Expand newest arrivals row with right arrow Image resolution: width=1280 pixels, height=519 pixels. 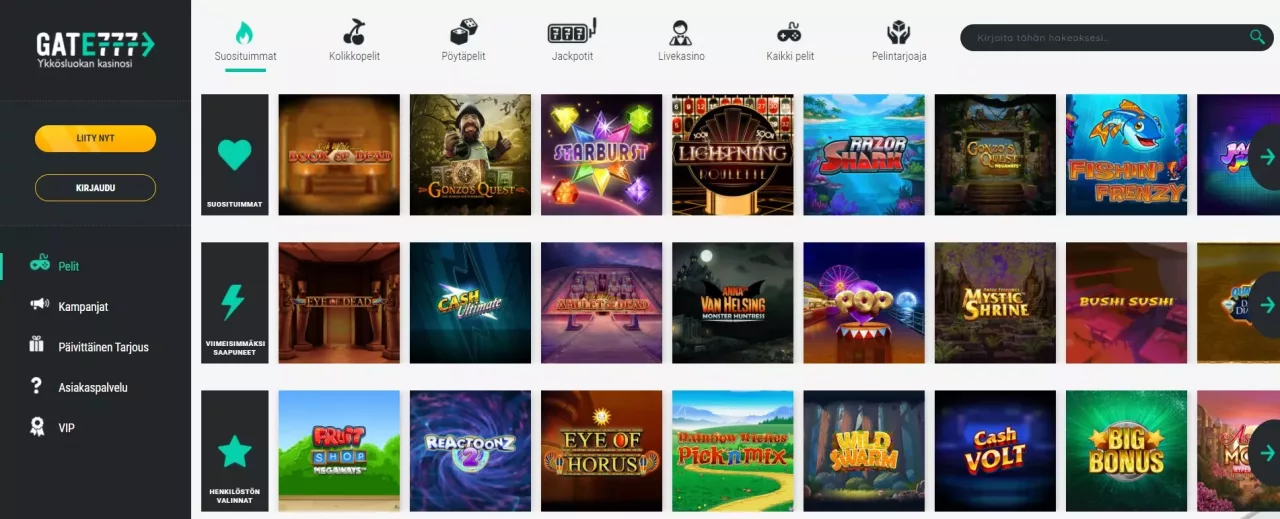(x=1266, y=304)
